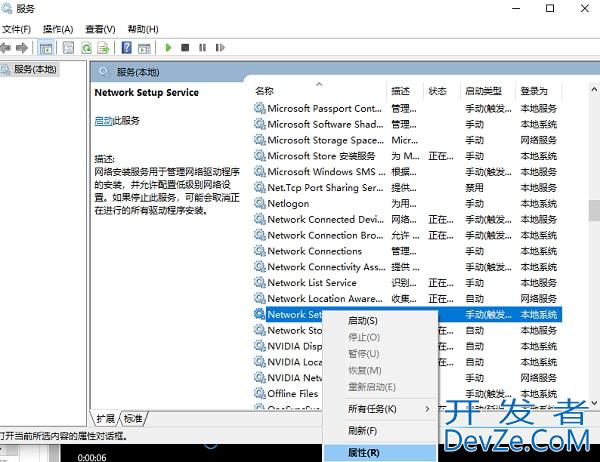Viewport: 600px width, 462px height.
Task: Open the 文件(F) menu
Action: point(16,29)
